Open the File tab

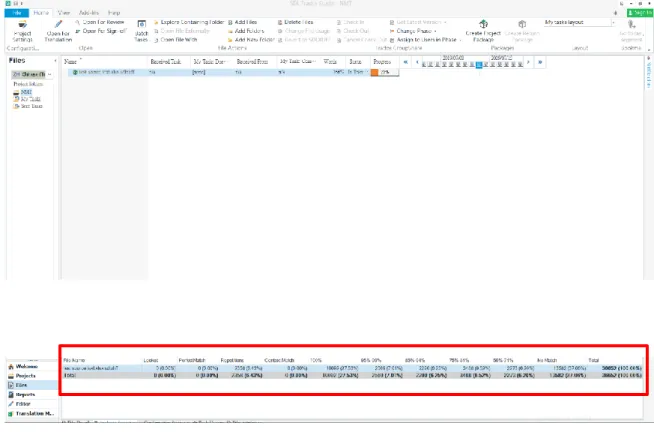(x=17, y=13)
